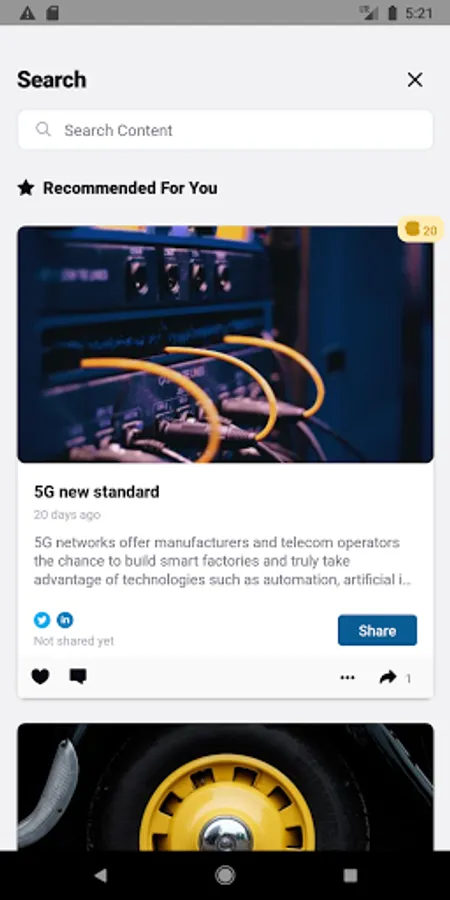Click the blue Share button

[377, 630]
